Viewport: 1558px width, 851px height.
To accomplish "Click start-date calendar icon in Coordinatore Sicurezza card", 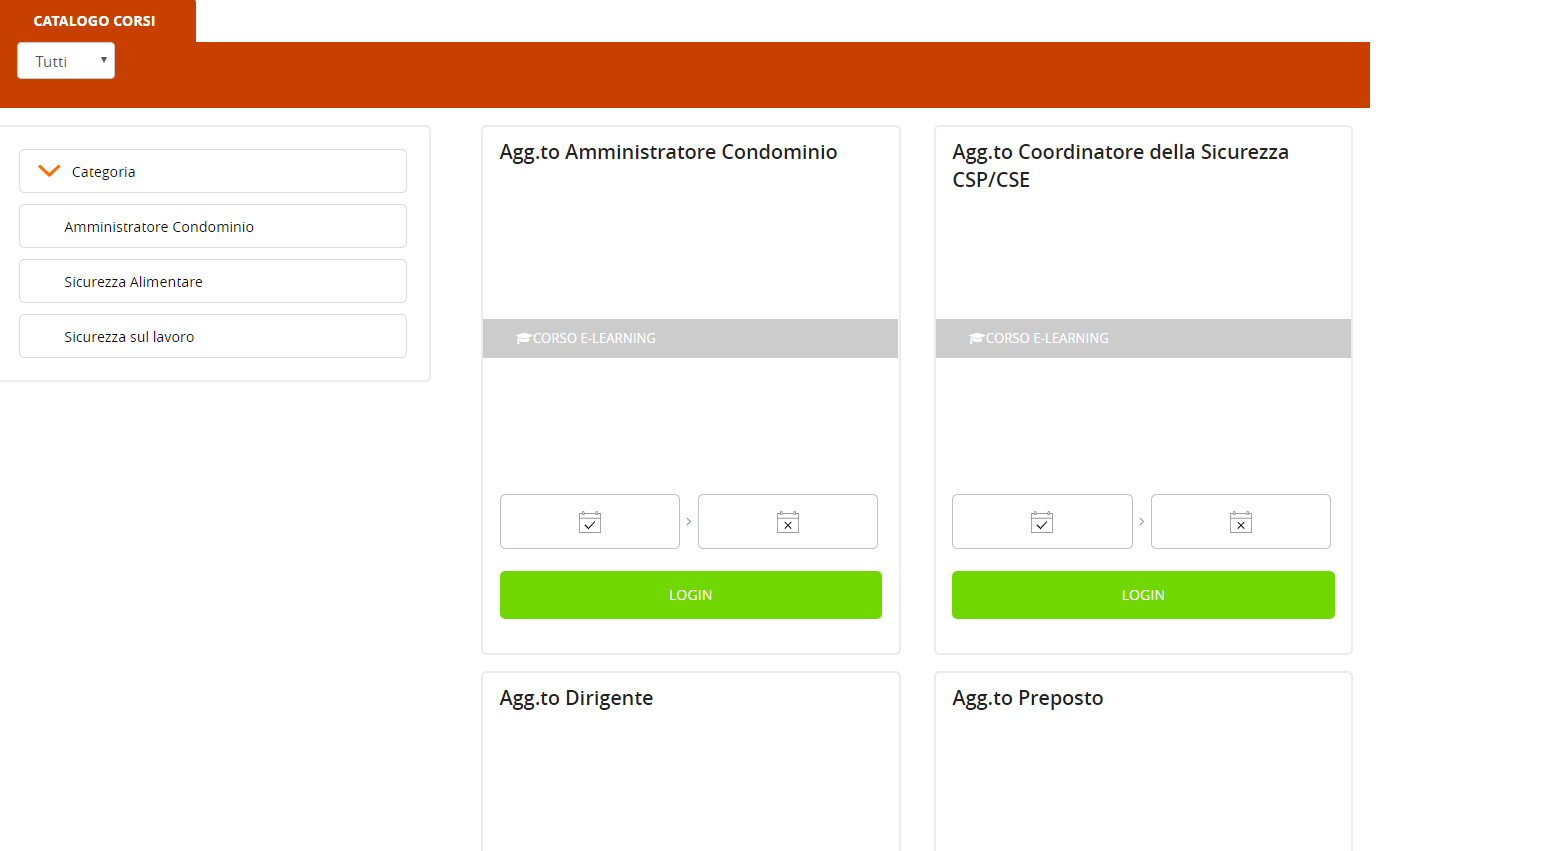I will 1042,522.
